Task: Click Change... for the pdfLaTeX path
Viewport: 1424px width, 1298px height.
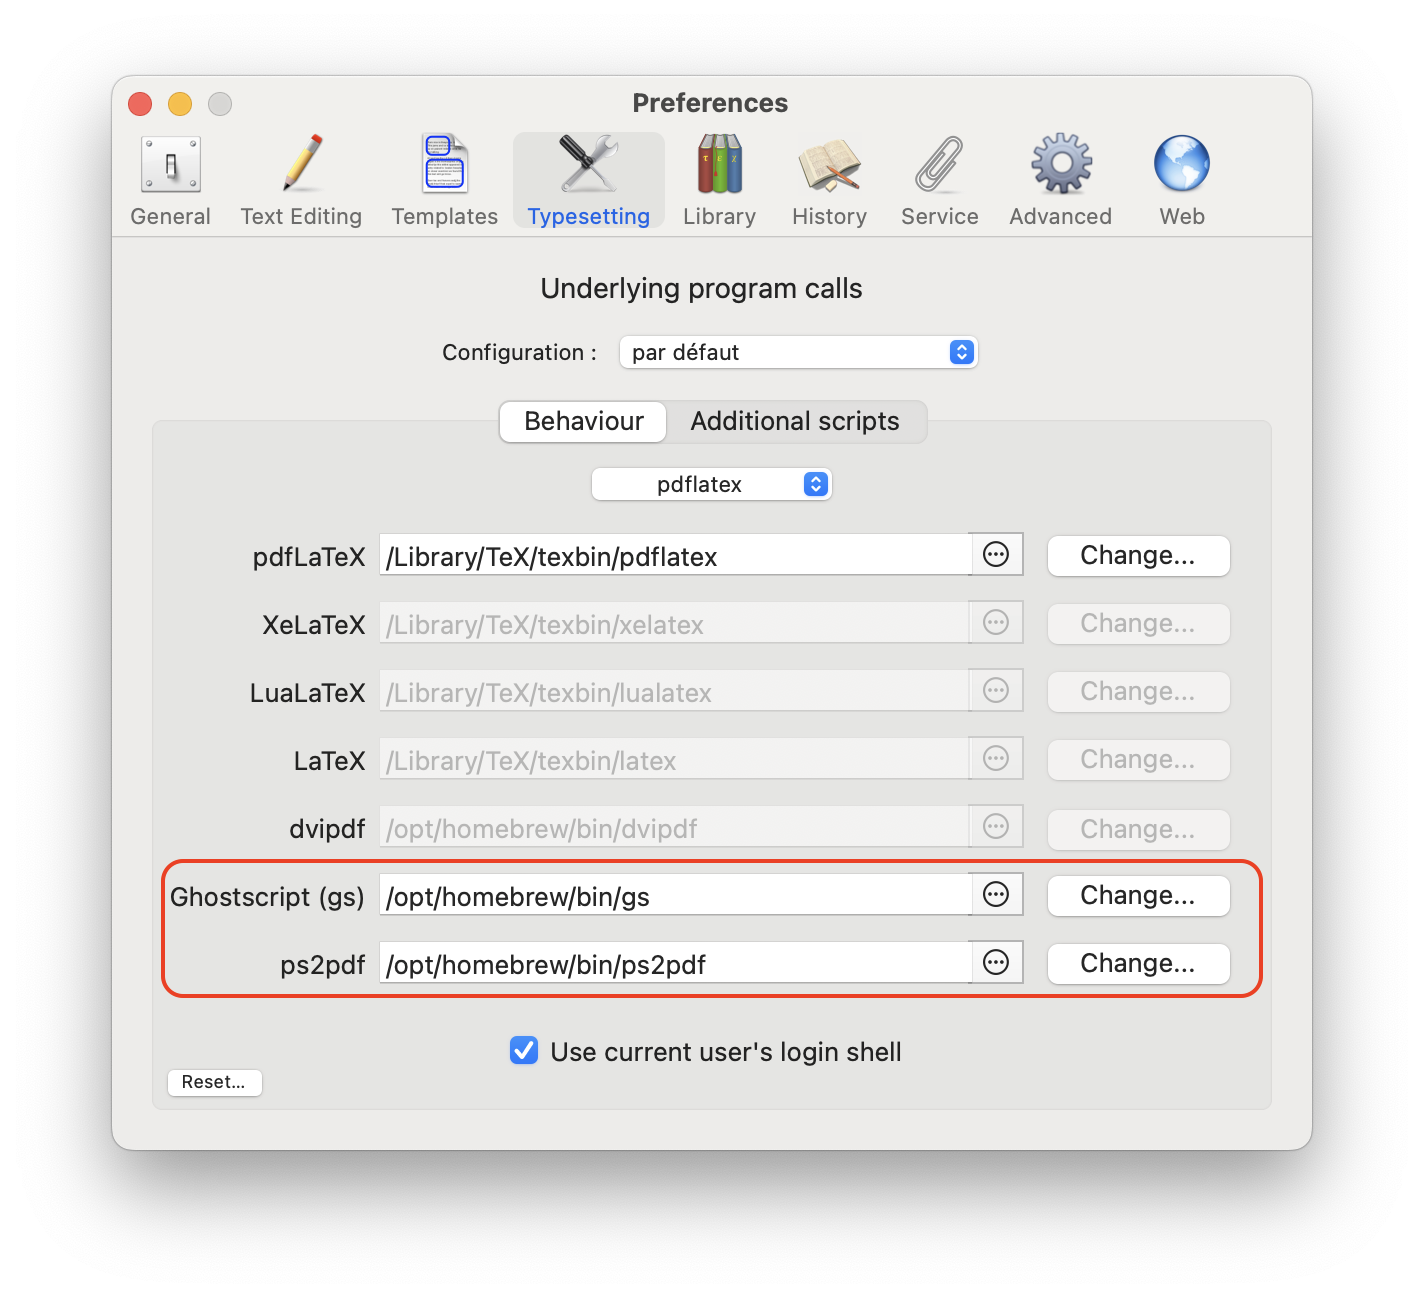Action: coord(1138,556)
